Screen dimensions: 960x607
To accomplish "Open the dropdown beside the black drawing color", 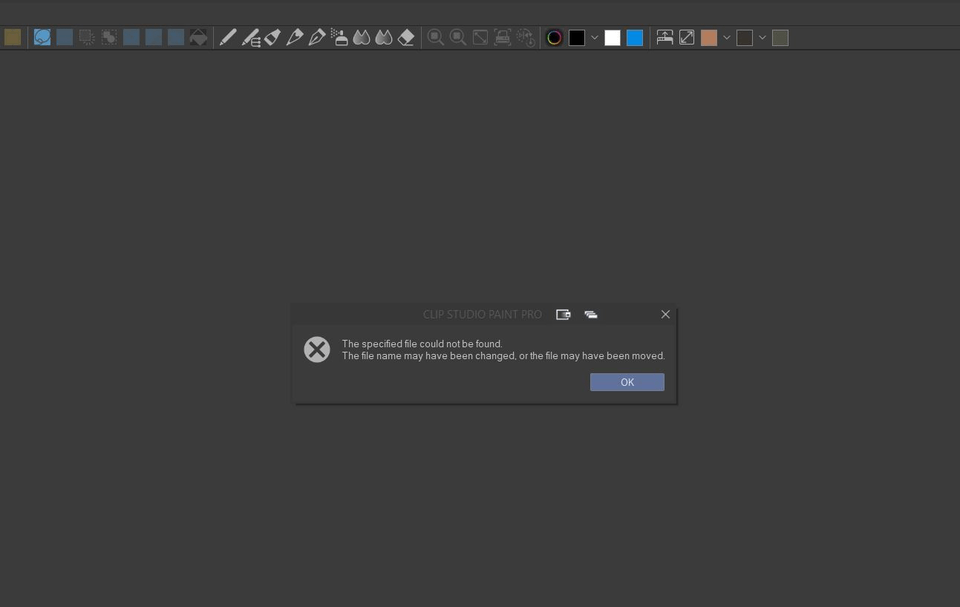I will [x=595, y=37].
